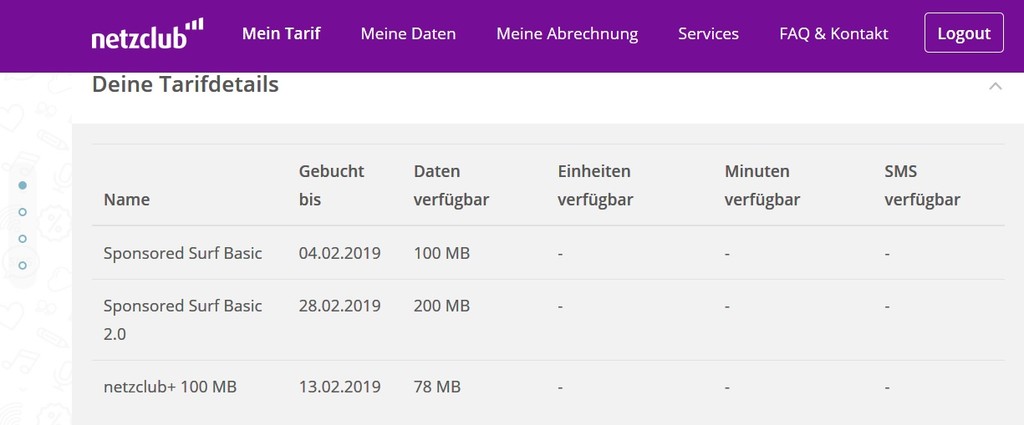The height and width of the screenshot is (425, 1024).
Task: Select the third page-navigation dot
Action: click(x=23, y=239)
